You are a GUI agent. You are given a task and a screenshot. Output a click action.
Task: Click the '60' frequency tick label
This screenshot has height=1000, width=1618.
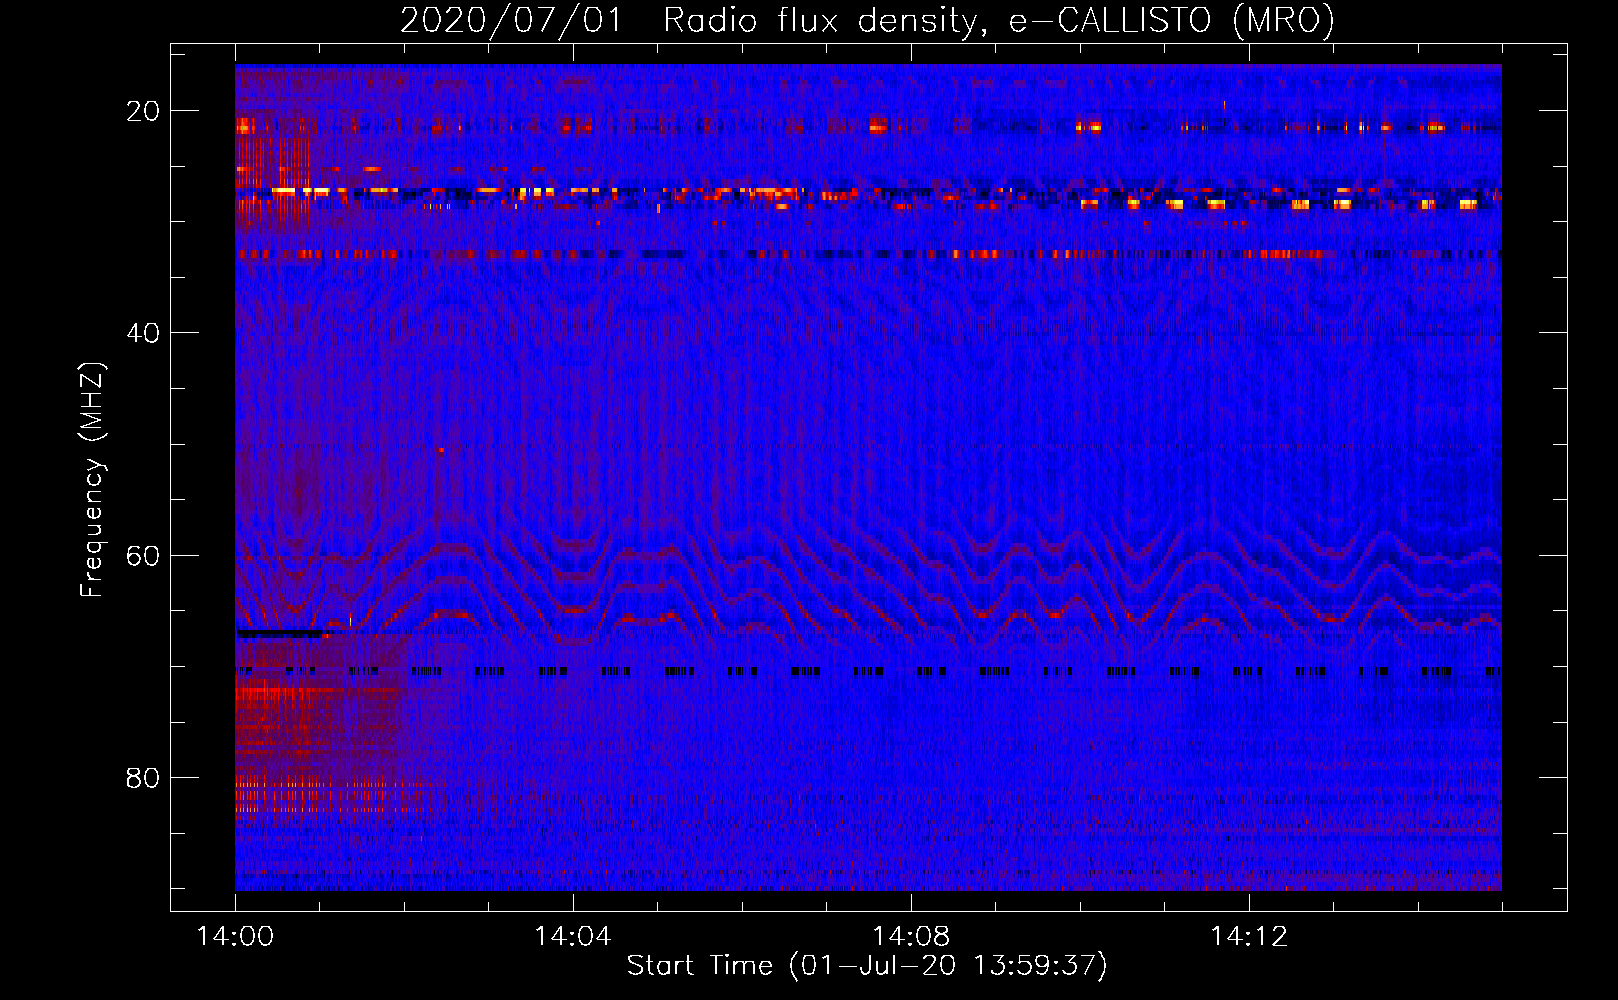pyautogui.click(x=143, y=556)
